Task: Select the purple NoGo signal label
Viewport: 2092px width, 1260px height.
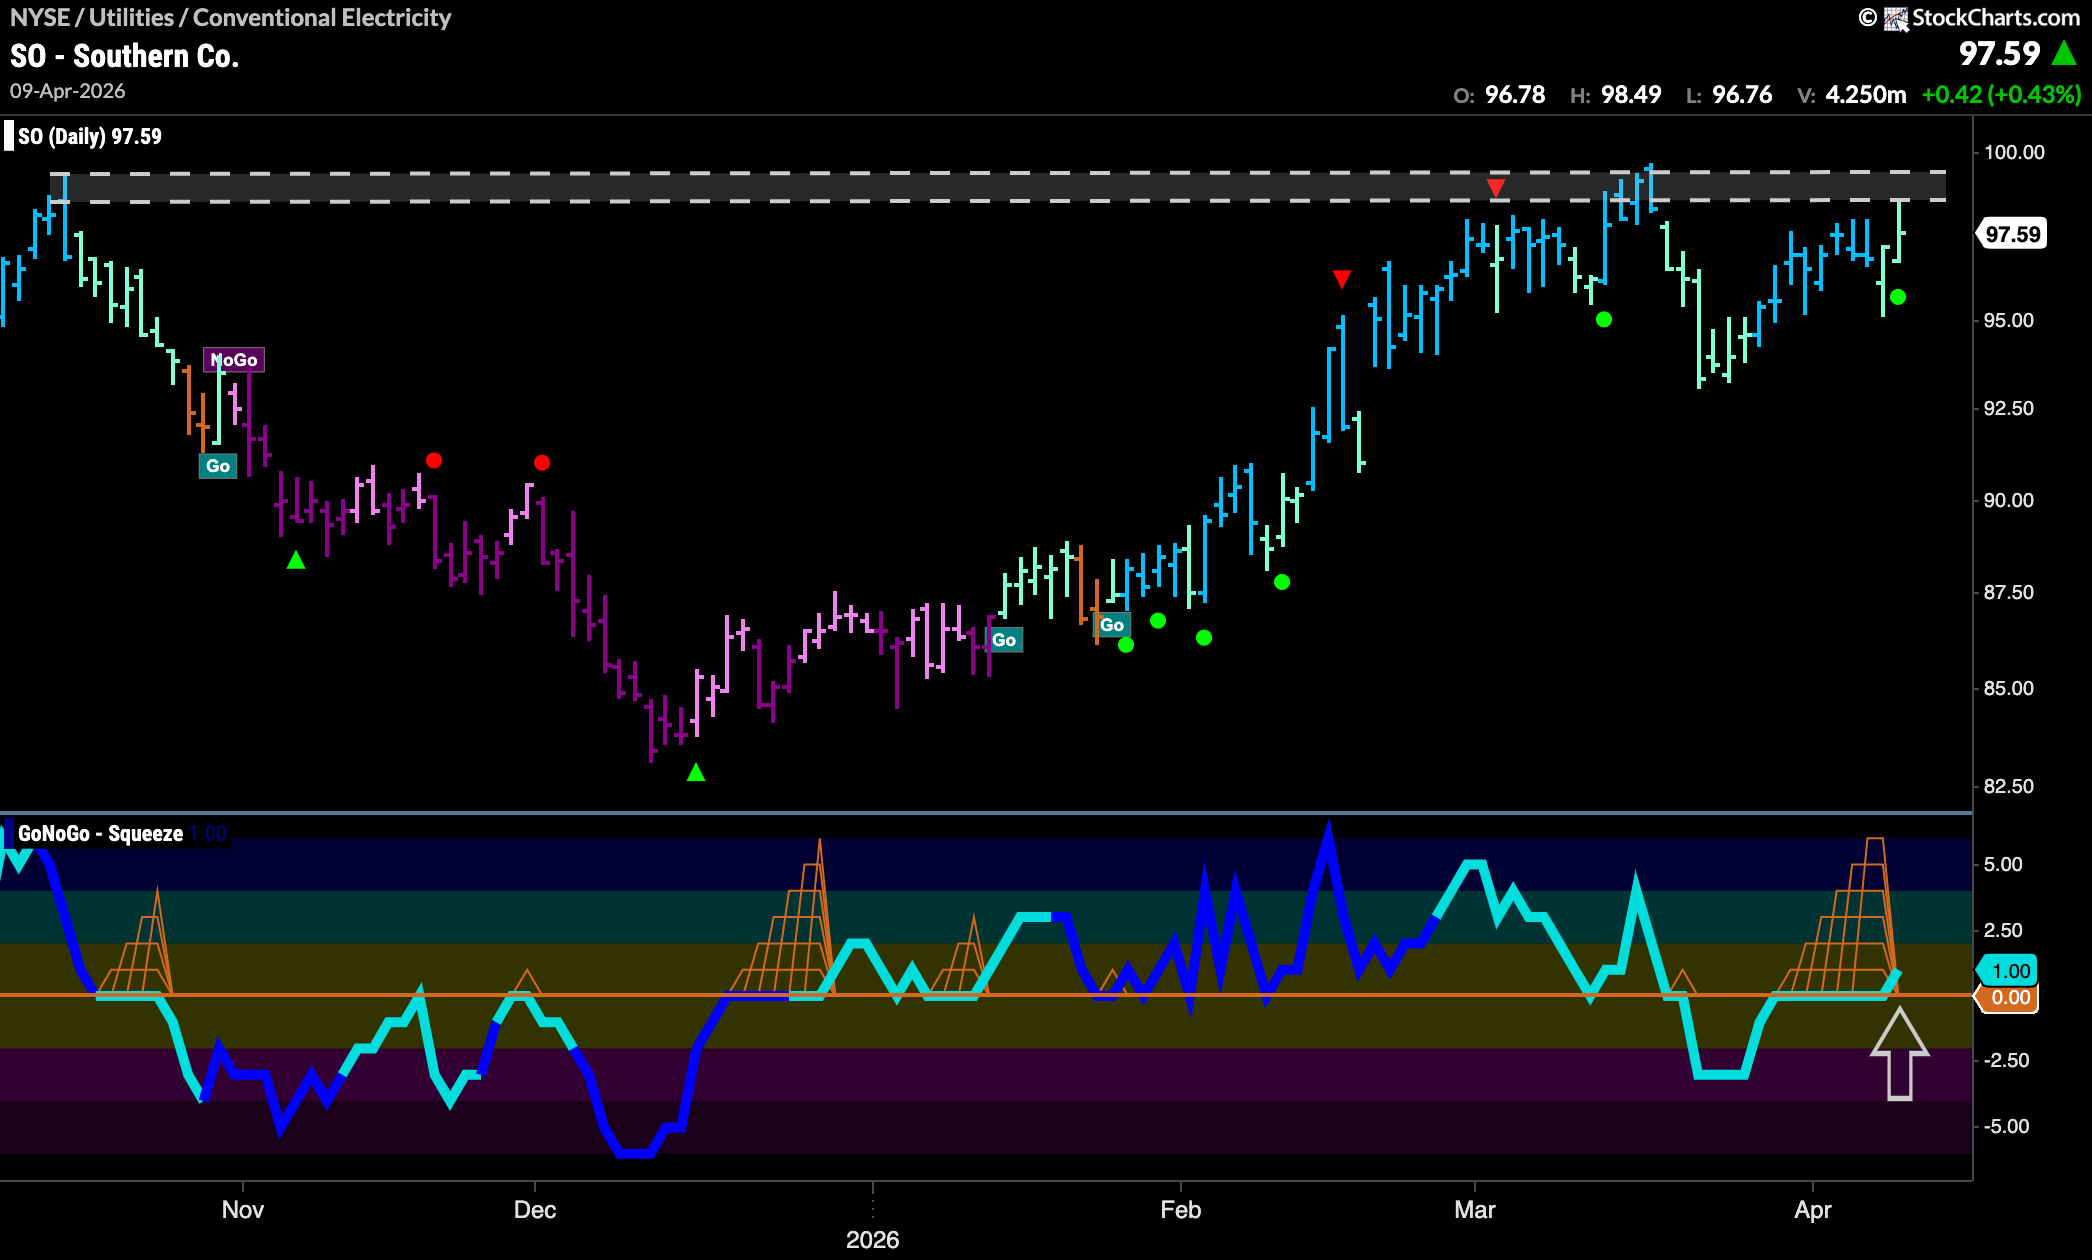Action: pyautogui.click(x=234, y=359)
